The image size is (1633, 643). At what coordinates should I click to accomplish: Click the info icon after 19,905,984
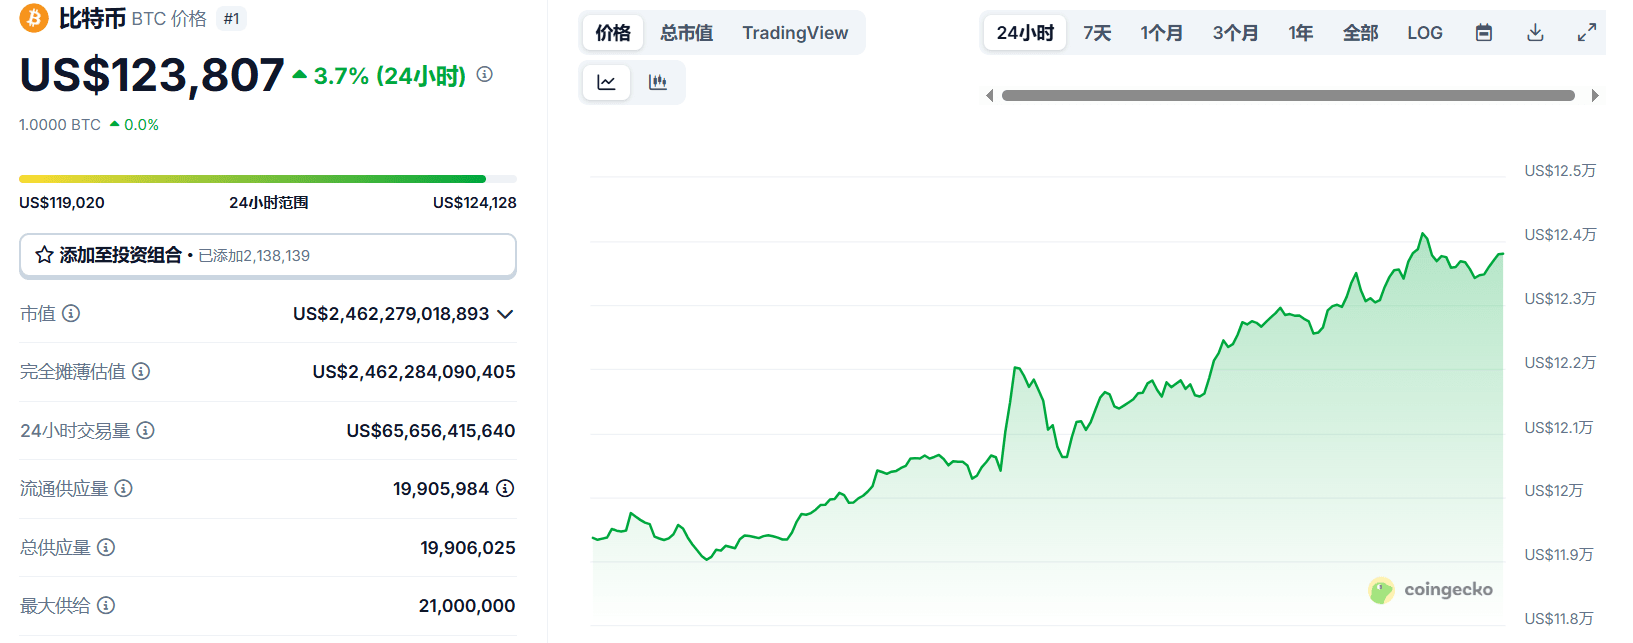[506, 488]
